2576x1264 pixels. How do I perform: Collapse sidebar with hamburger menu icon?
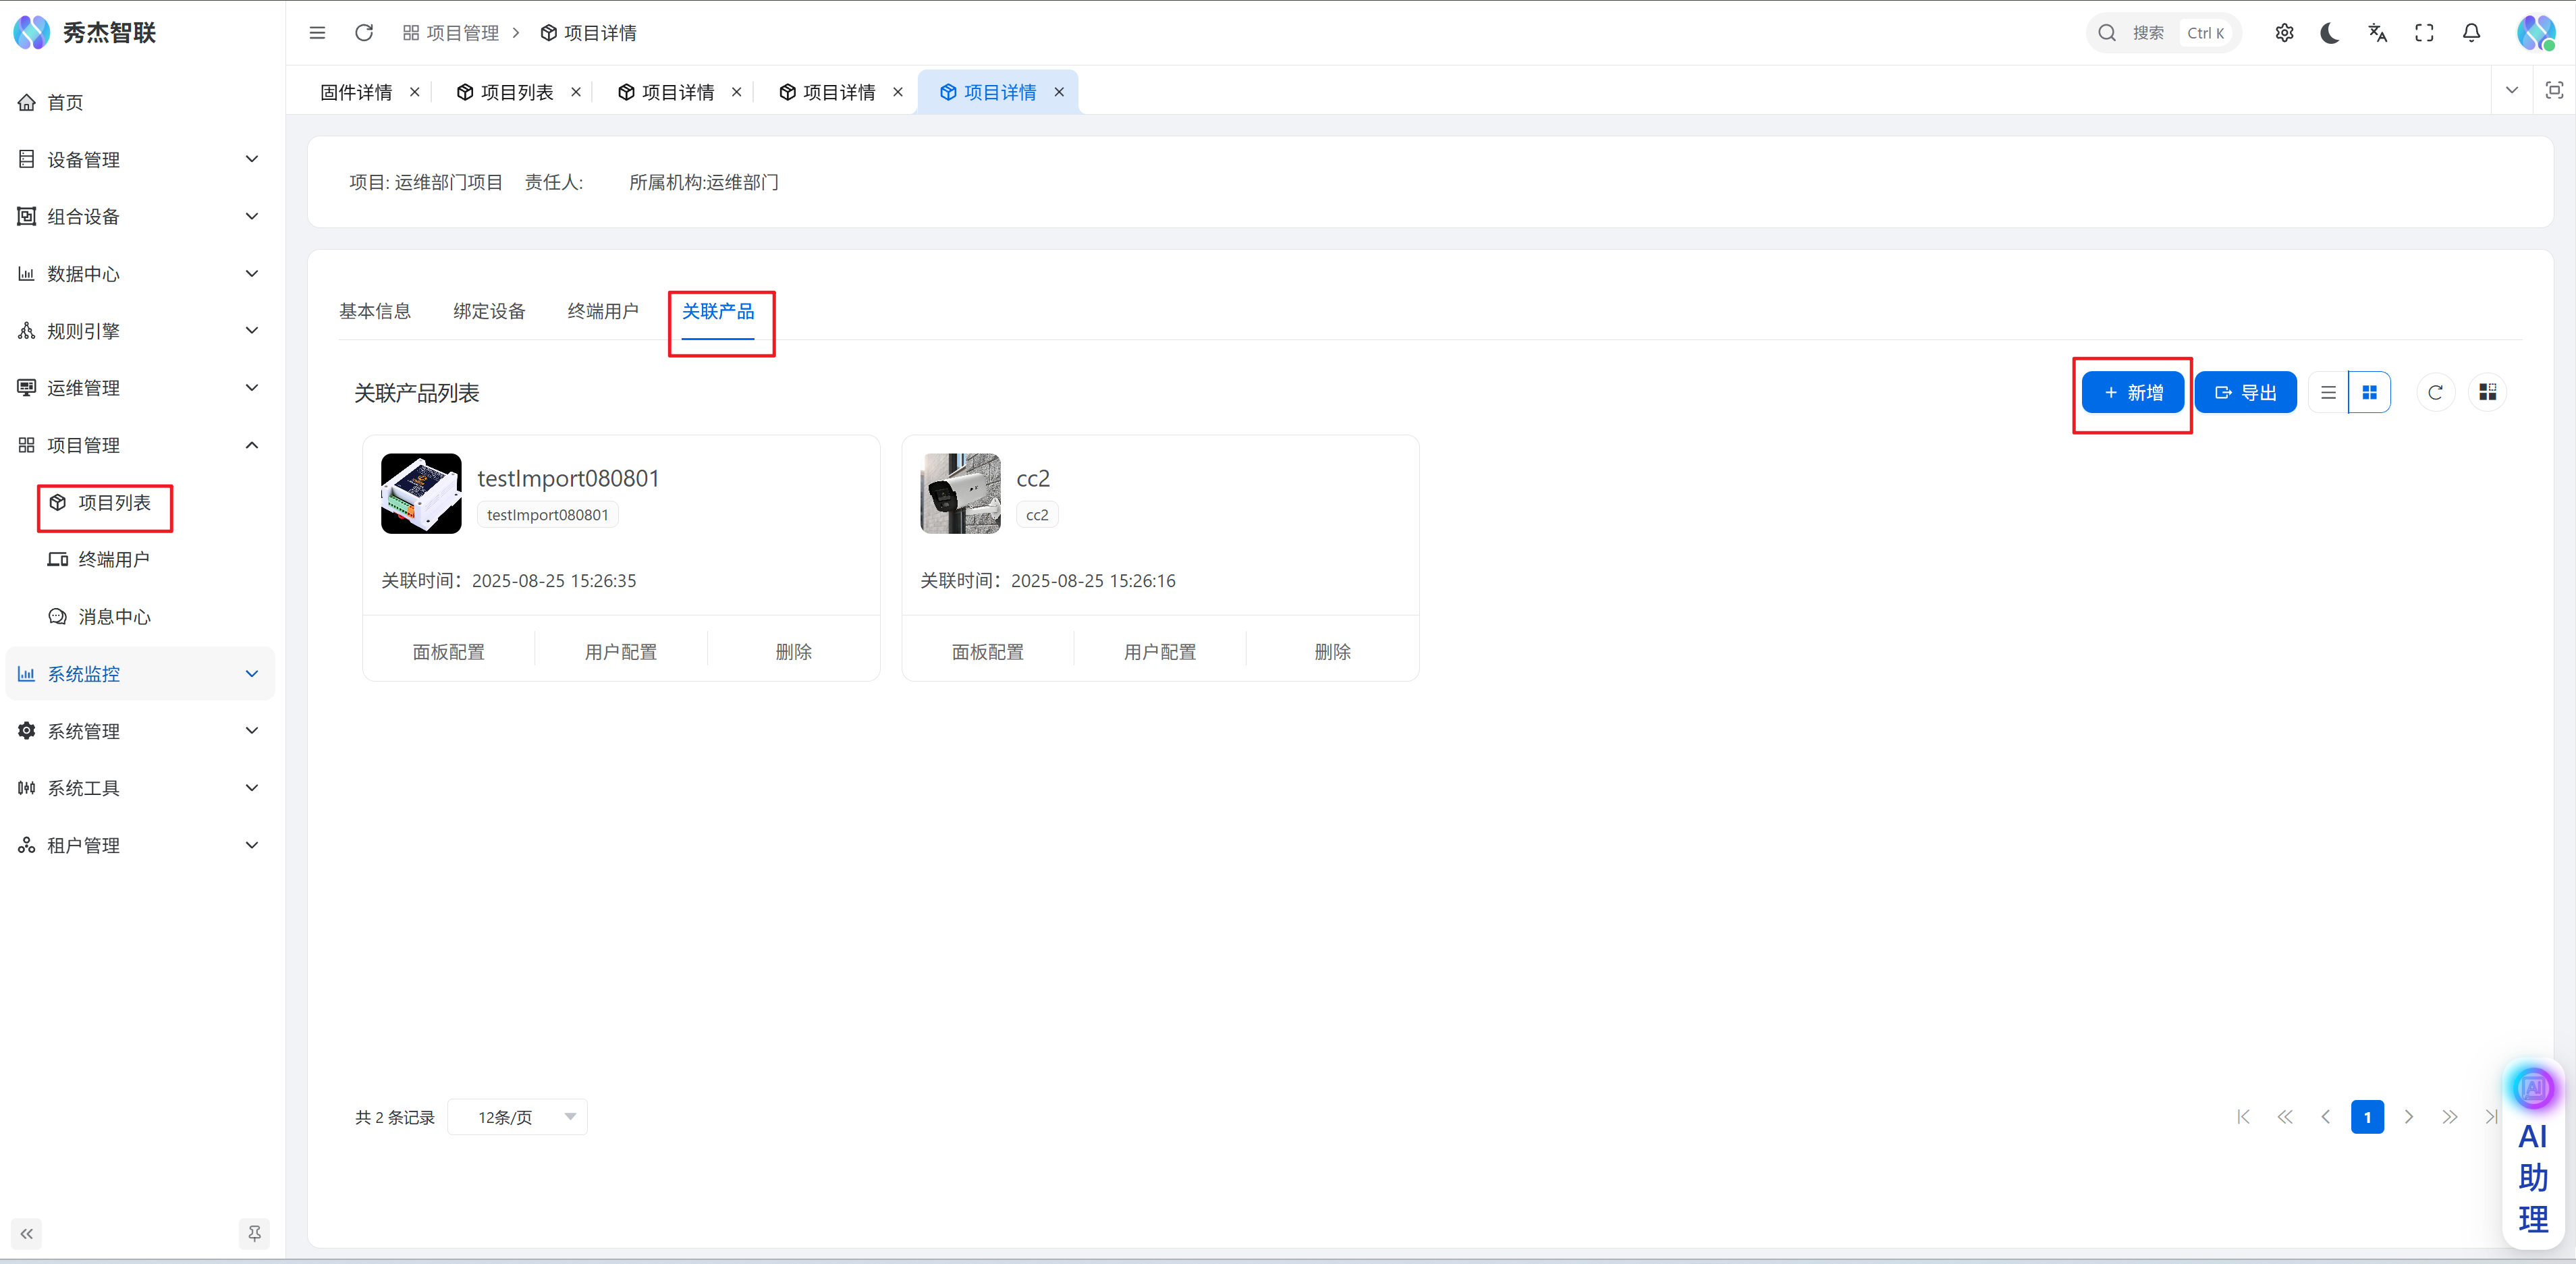(x=317, y=33)
